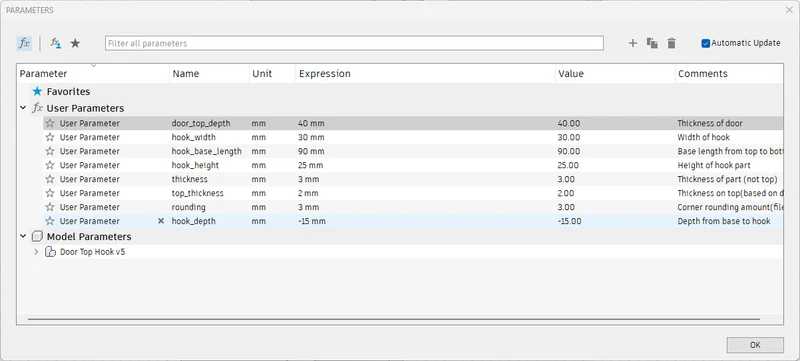Click the user parameters filter icon

56,43
